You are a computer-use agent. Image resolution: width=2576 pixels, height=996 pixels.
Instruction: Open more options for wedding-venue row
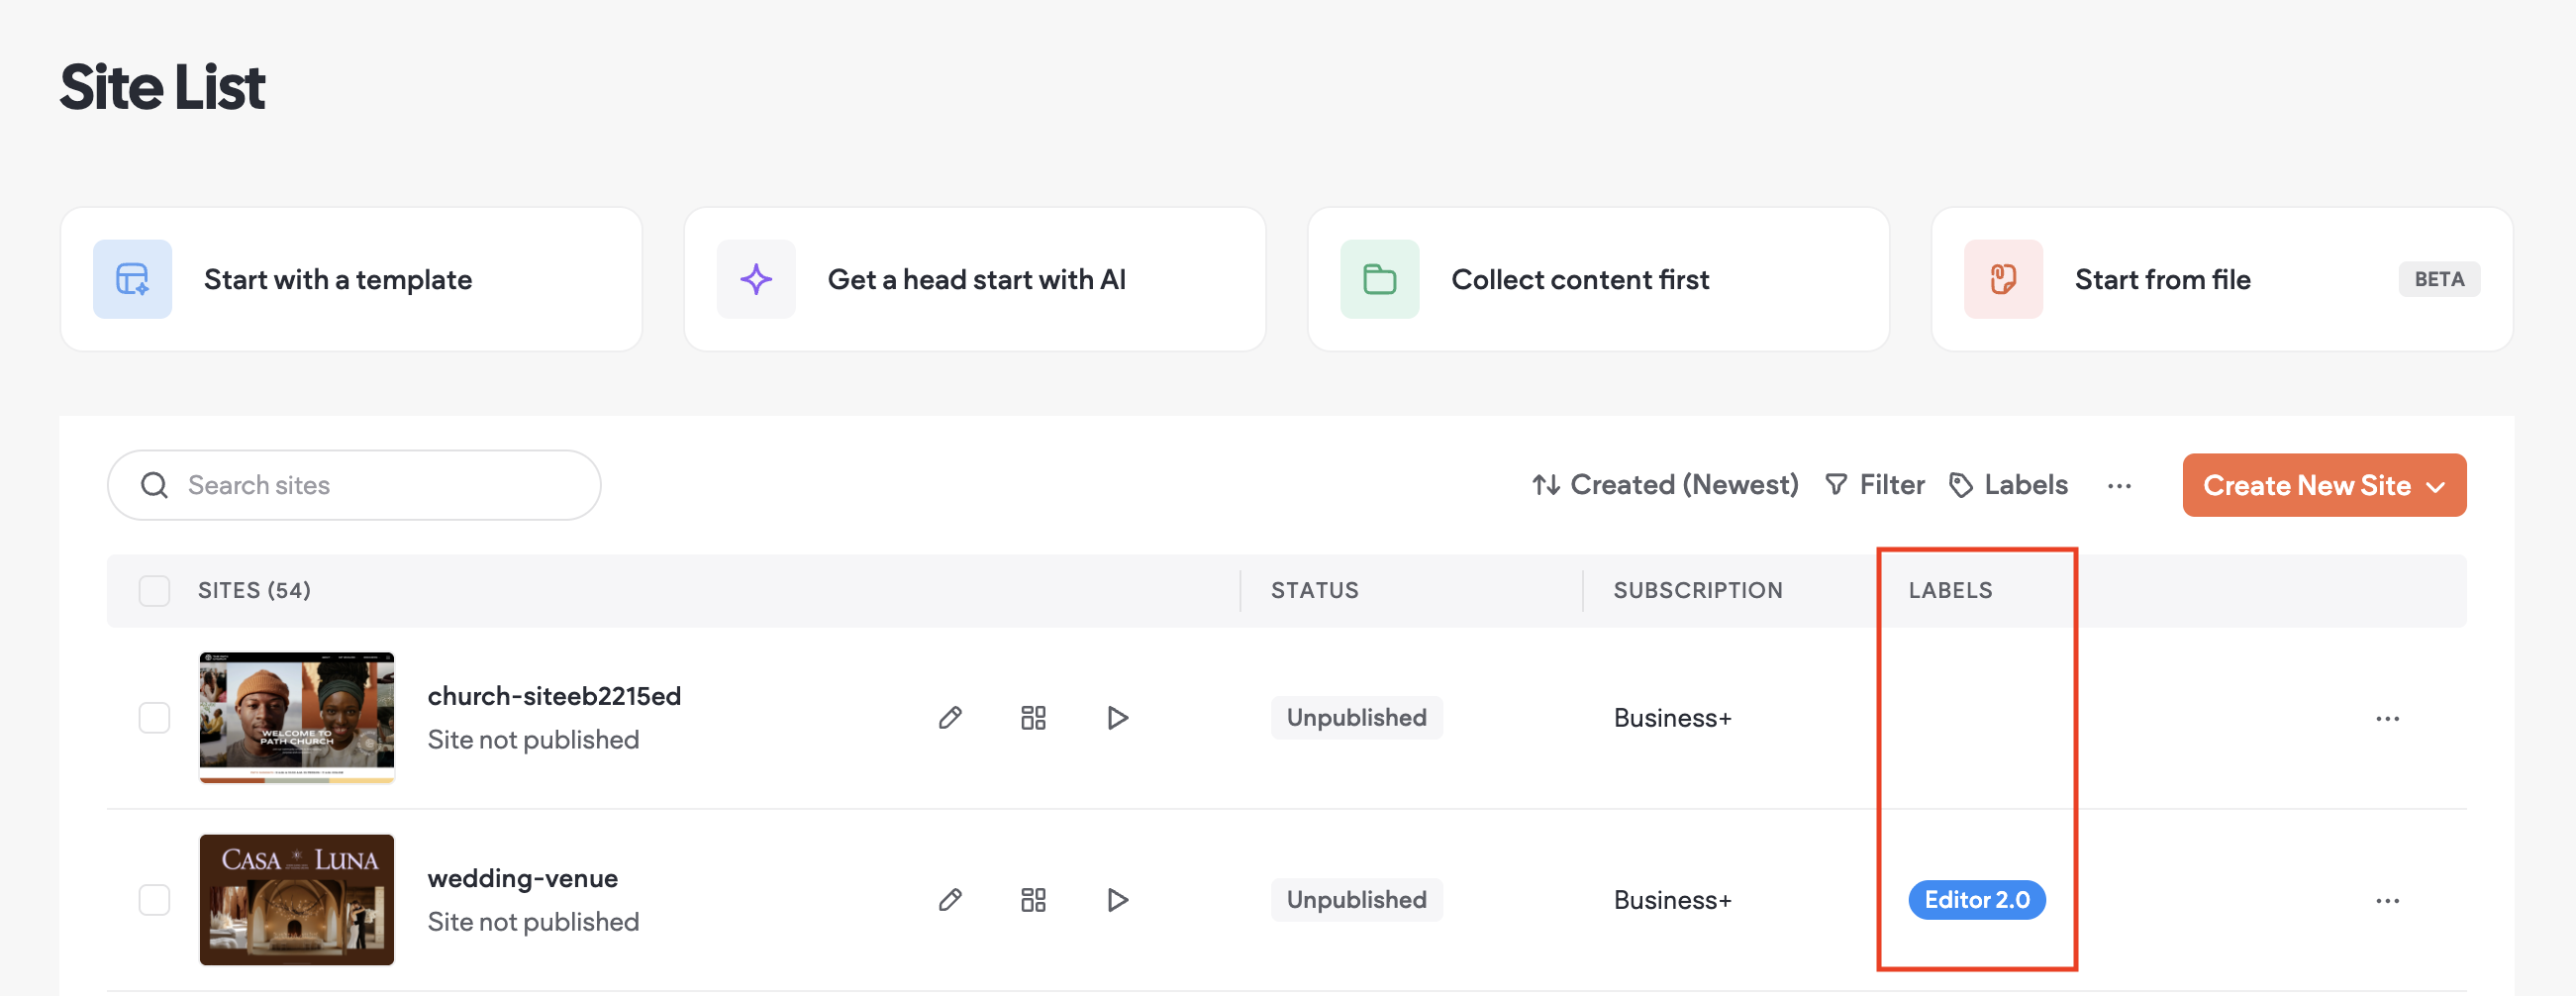(x=2387, y=901)
